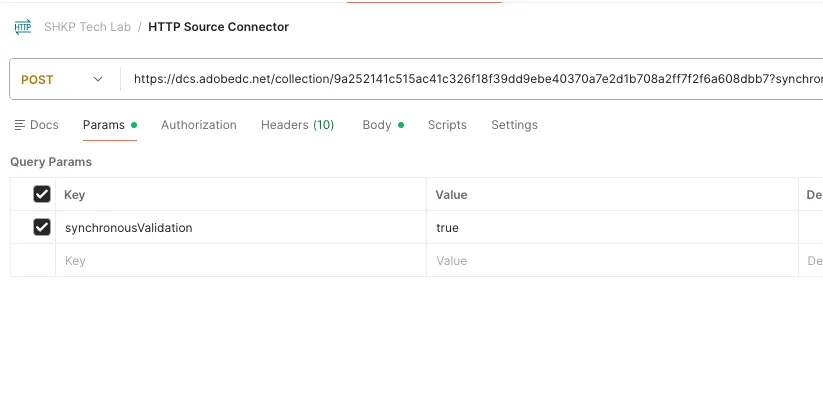Click the HTTP request icon beside breadcrumb
The image size is (823, 400).
23,27
